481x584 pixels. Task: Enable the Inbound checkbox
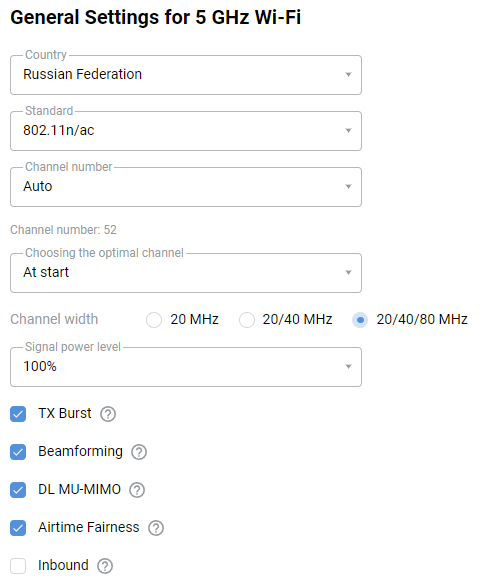tap(18, 566)
